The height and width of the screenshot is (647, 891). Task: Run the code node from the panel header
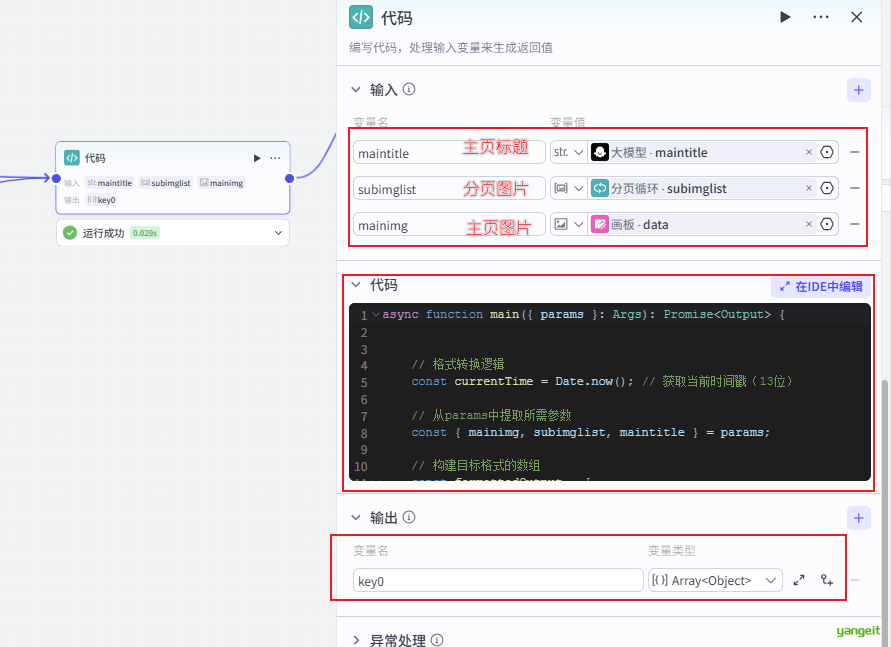point(785,17)
